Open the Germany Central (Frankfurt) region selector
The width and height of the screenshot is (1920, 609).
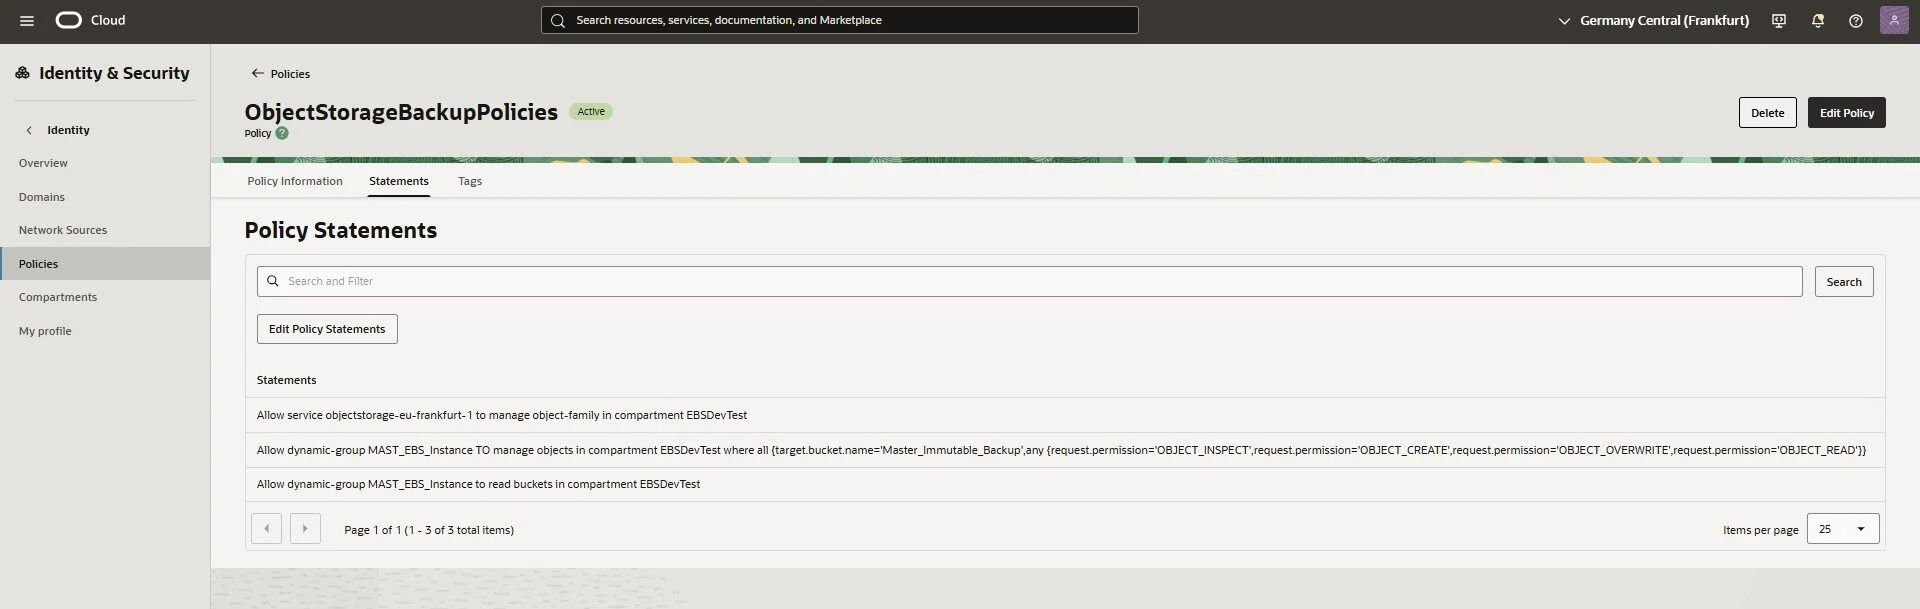[1653, 20]
